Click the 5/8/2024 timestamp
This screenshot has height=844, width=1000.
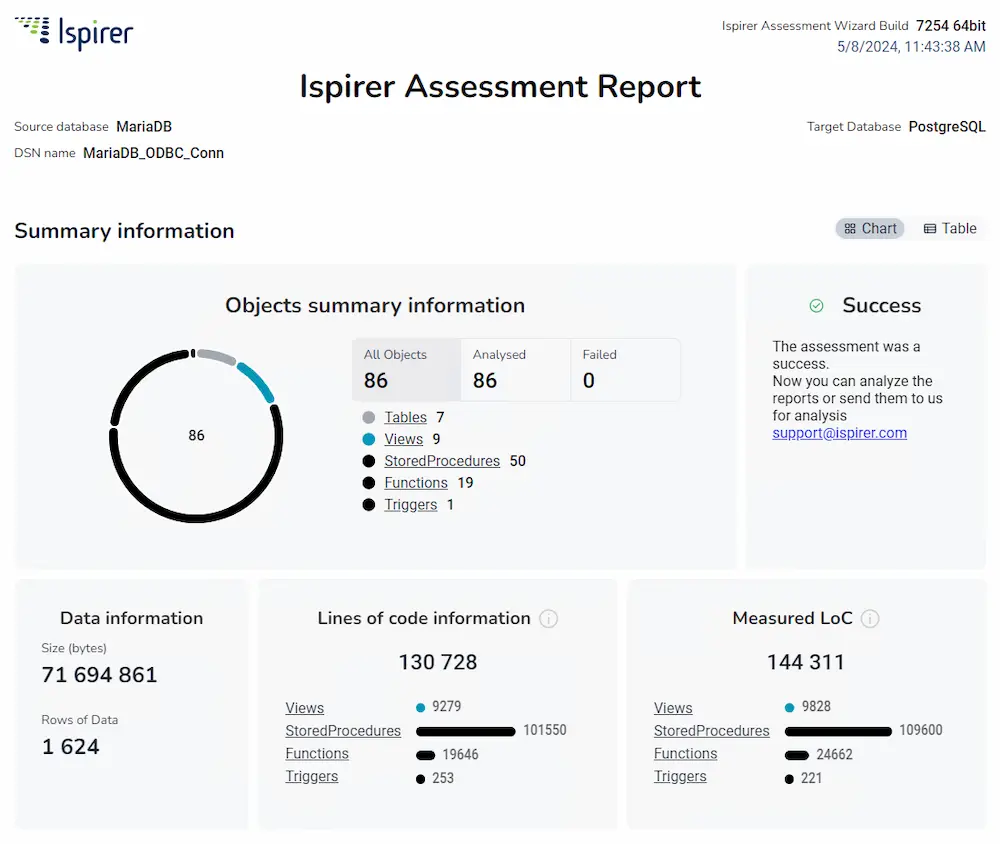click(911, 47)
